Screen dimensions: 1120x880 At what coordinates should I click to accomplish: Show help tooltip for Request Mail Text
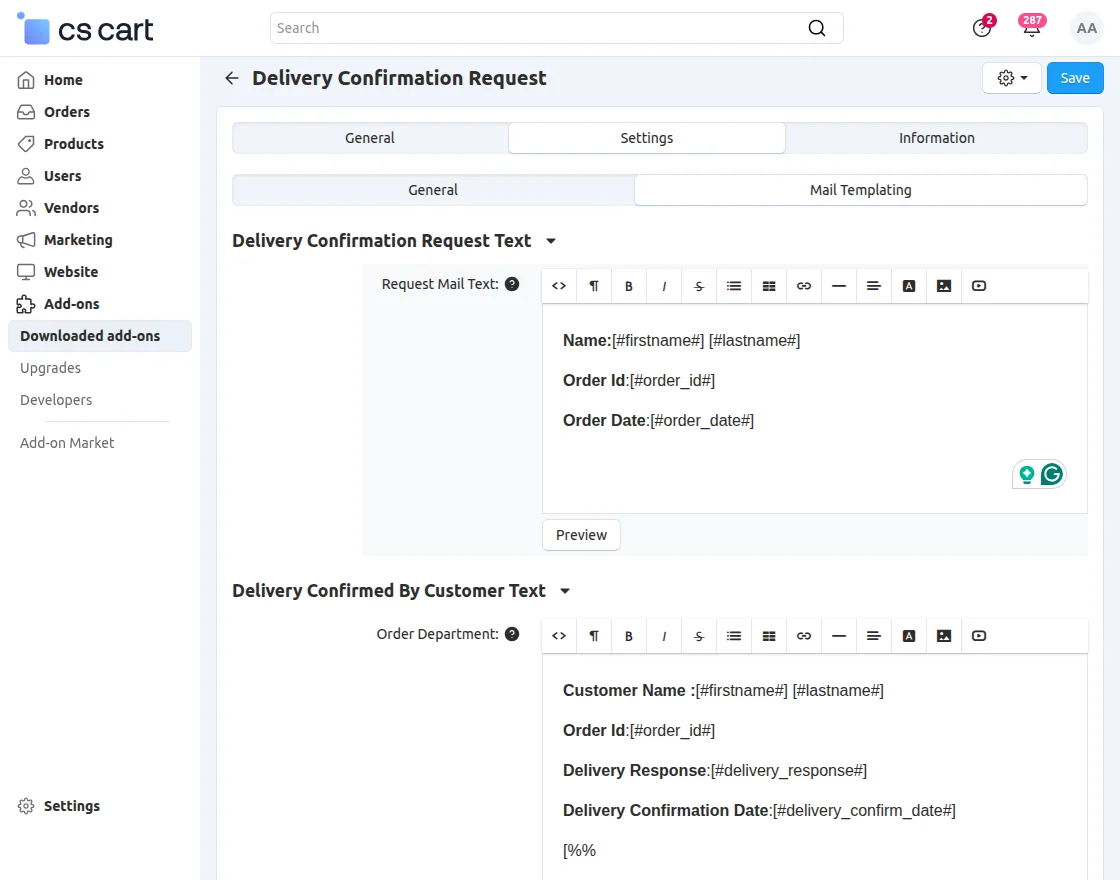point(512,284)
